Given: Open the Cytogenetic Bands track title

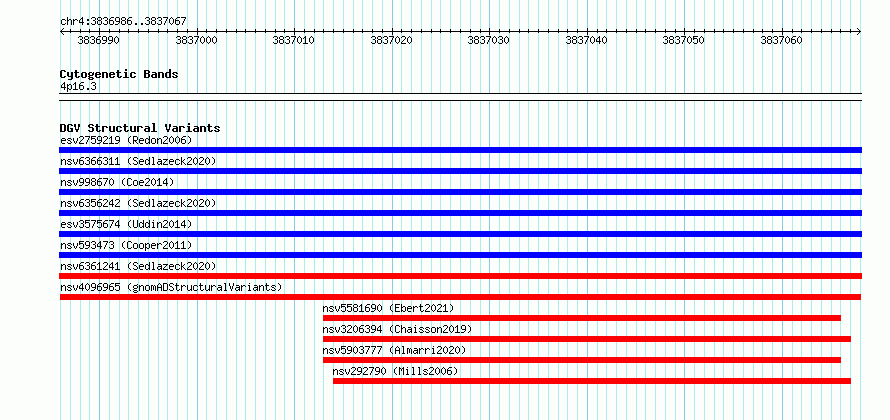Looking at the screenshot, I should tap(119, 74).
